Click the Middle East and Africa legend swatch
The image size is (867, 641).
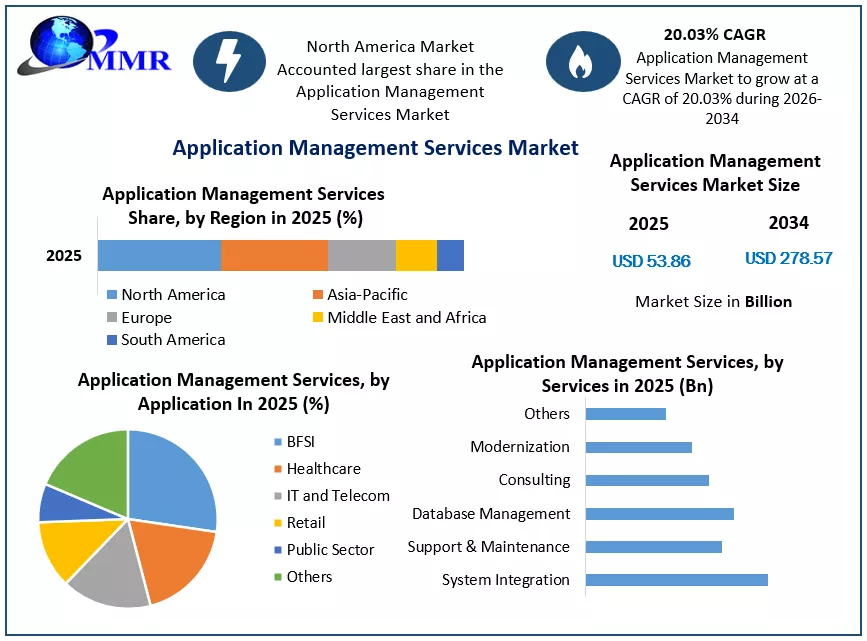[x=317, y=317]
